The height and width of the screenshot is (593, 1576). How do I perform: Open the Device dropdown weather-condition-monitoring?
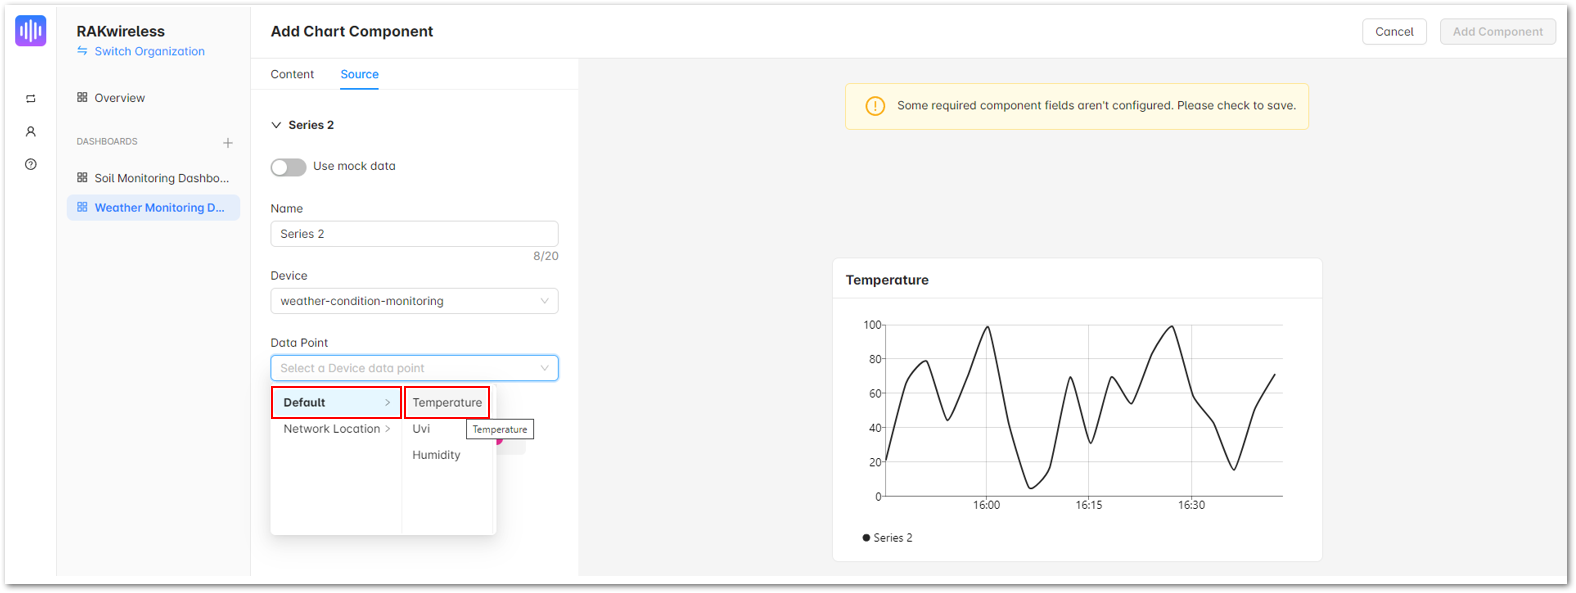[414, 301]
